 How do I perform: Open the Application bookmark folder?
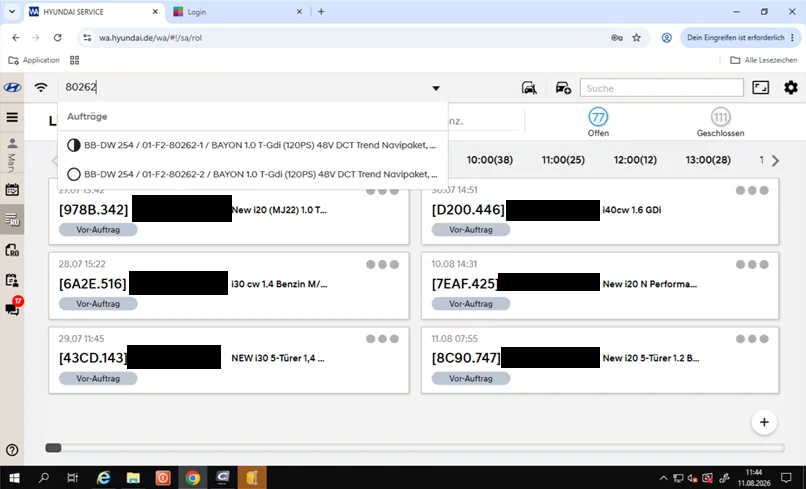[34, 60]
